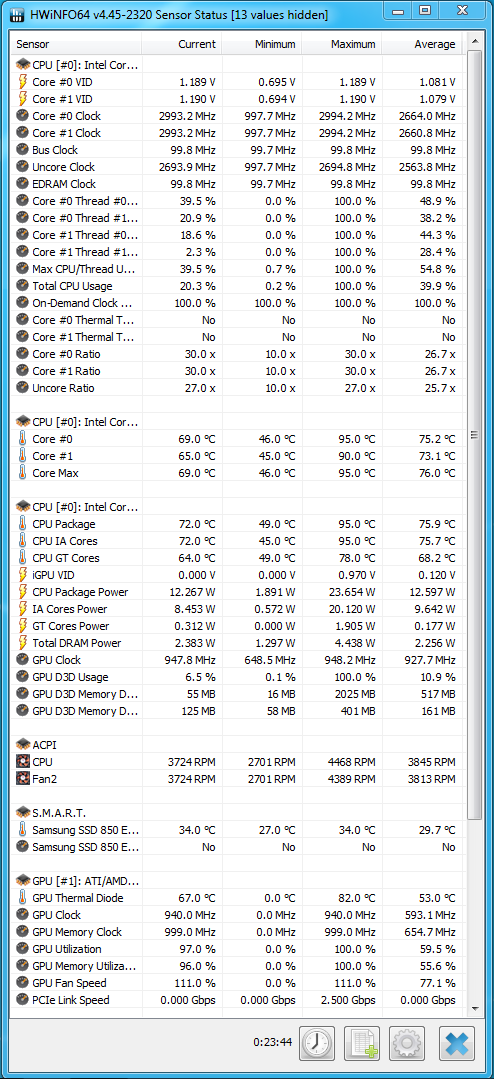Click the lightning bolt icon beside Core #0 VID
494x1079 pixels.
[x=23, y=82]
